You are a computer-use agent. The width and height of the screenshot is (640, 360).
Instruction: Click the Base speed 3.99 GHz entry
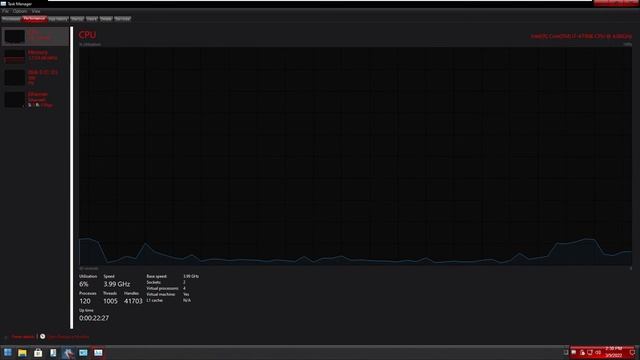(173, 276)
